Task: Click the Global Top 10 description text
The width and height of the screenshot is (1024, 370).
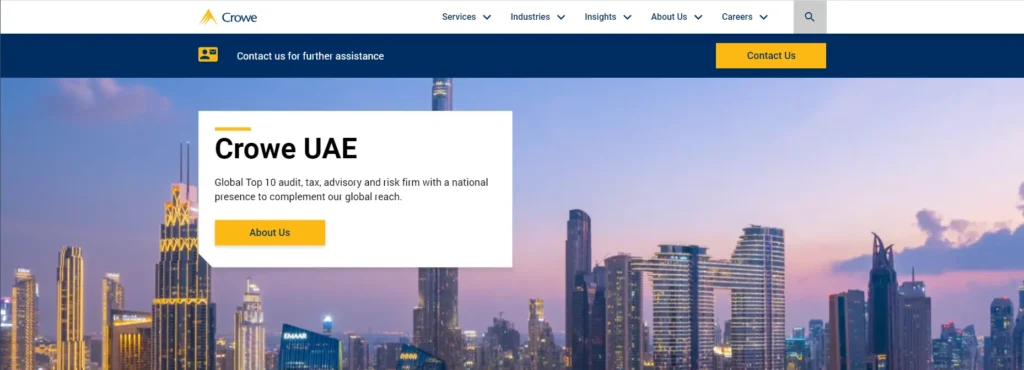Action: click(x=351, y=189)
